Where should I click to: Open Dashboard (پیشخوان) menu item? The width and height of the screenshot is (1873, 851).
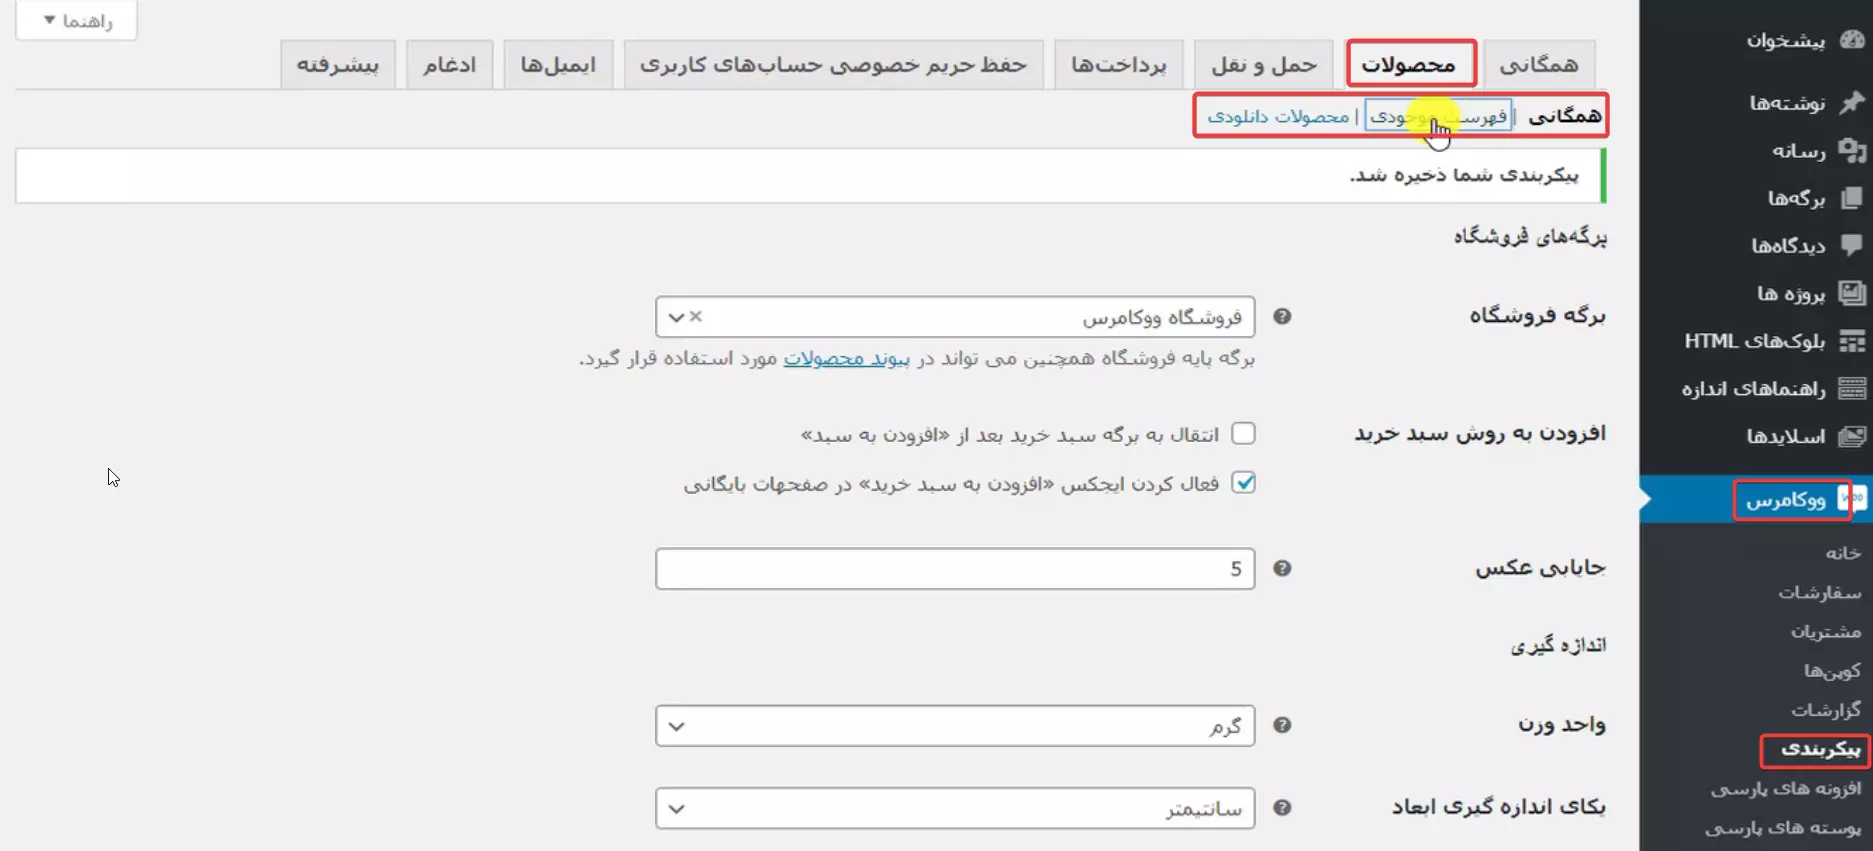(x=1786, y=40)
